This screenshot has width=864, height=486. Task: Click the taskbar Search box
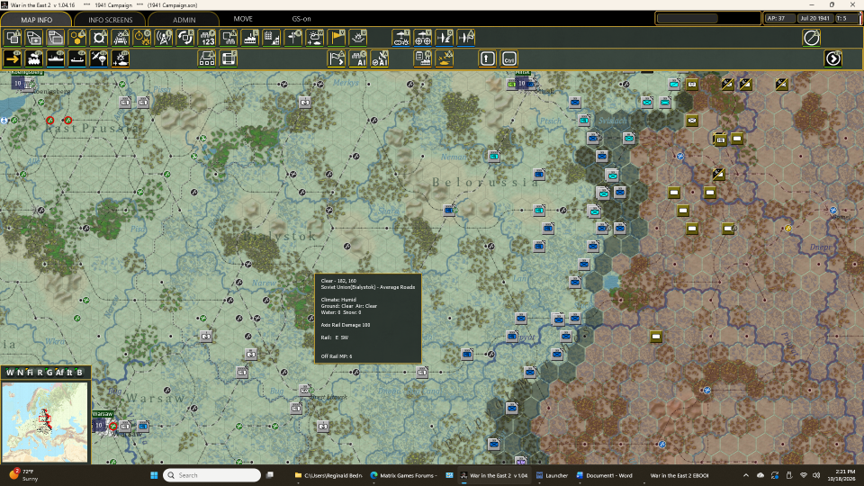(x=212, y=475)
